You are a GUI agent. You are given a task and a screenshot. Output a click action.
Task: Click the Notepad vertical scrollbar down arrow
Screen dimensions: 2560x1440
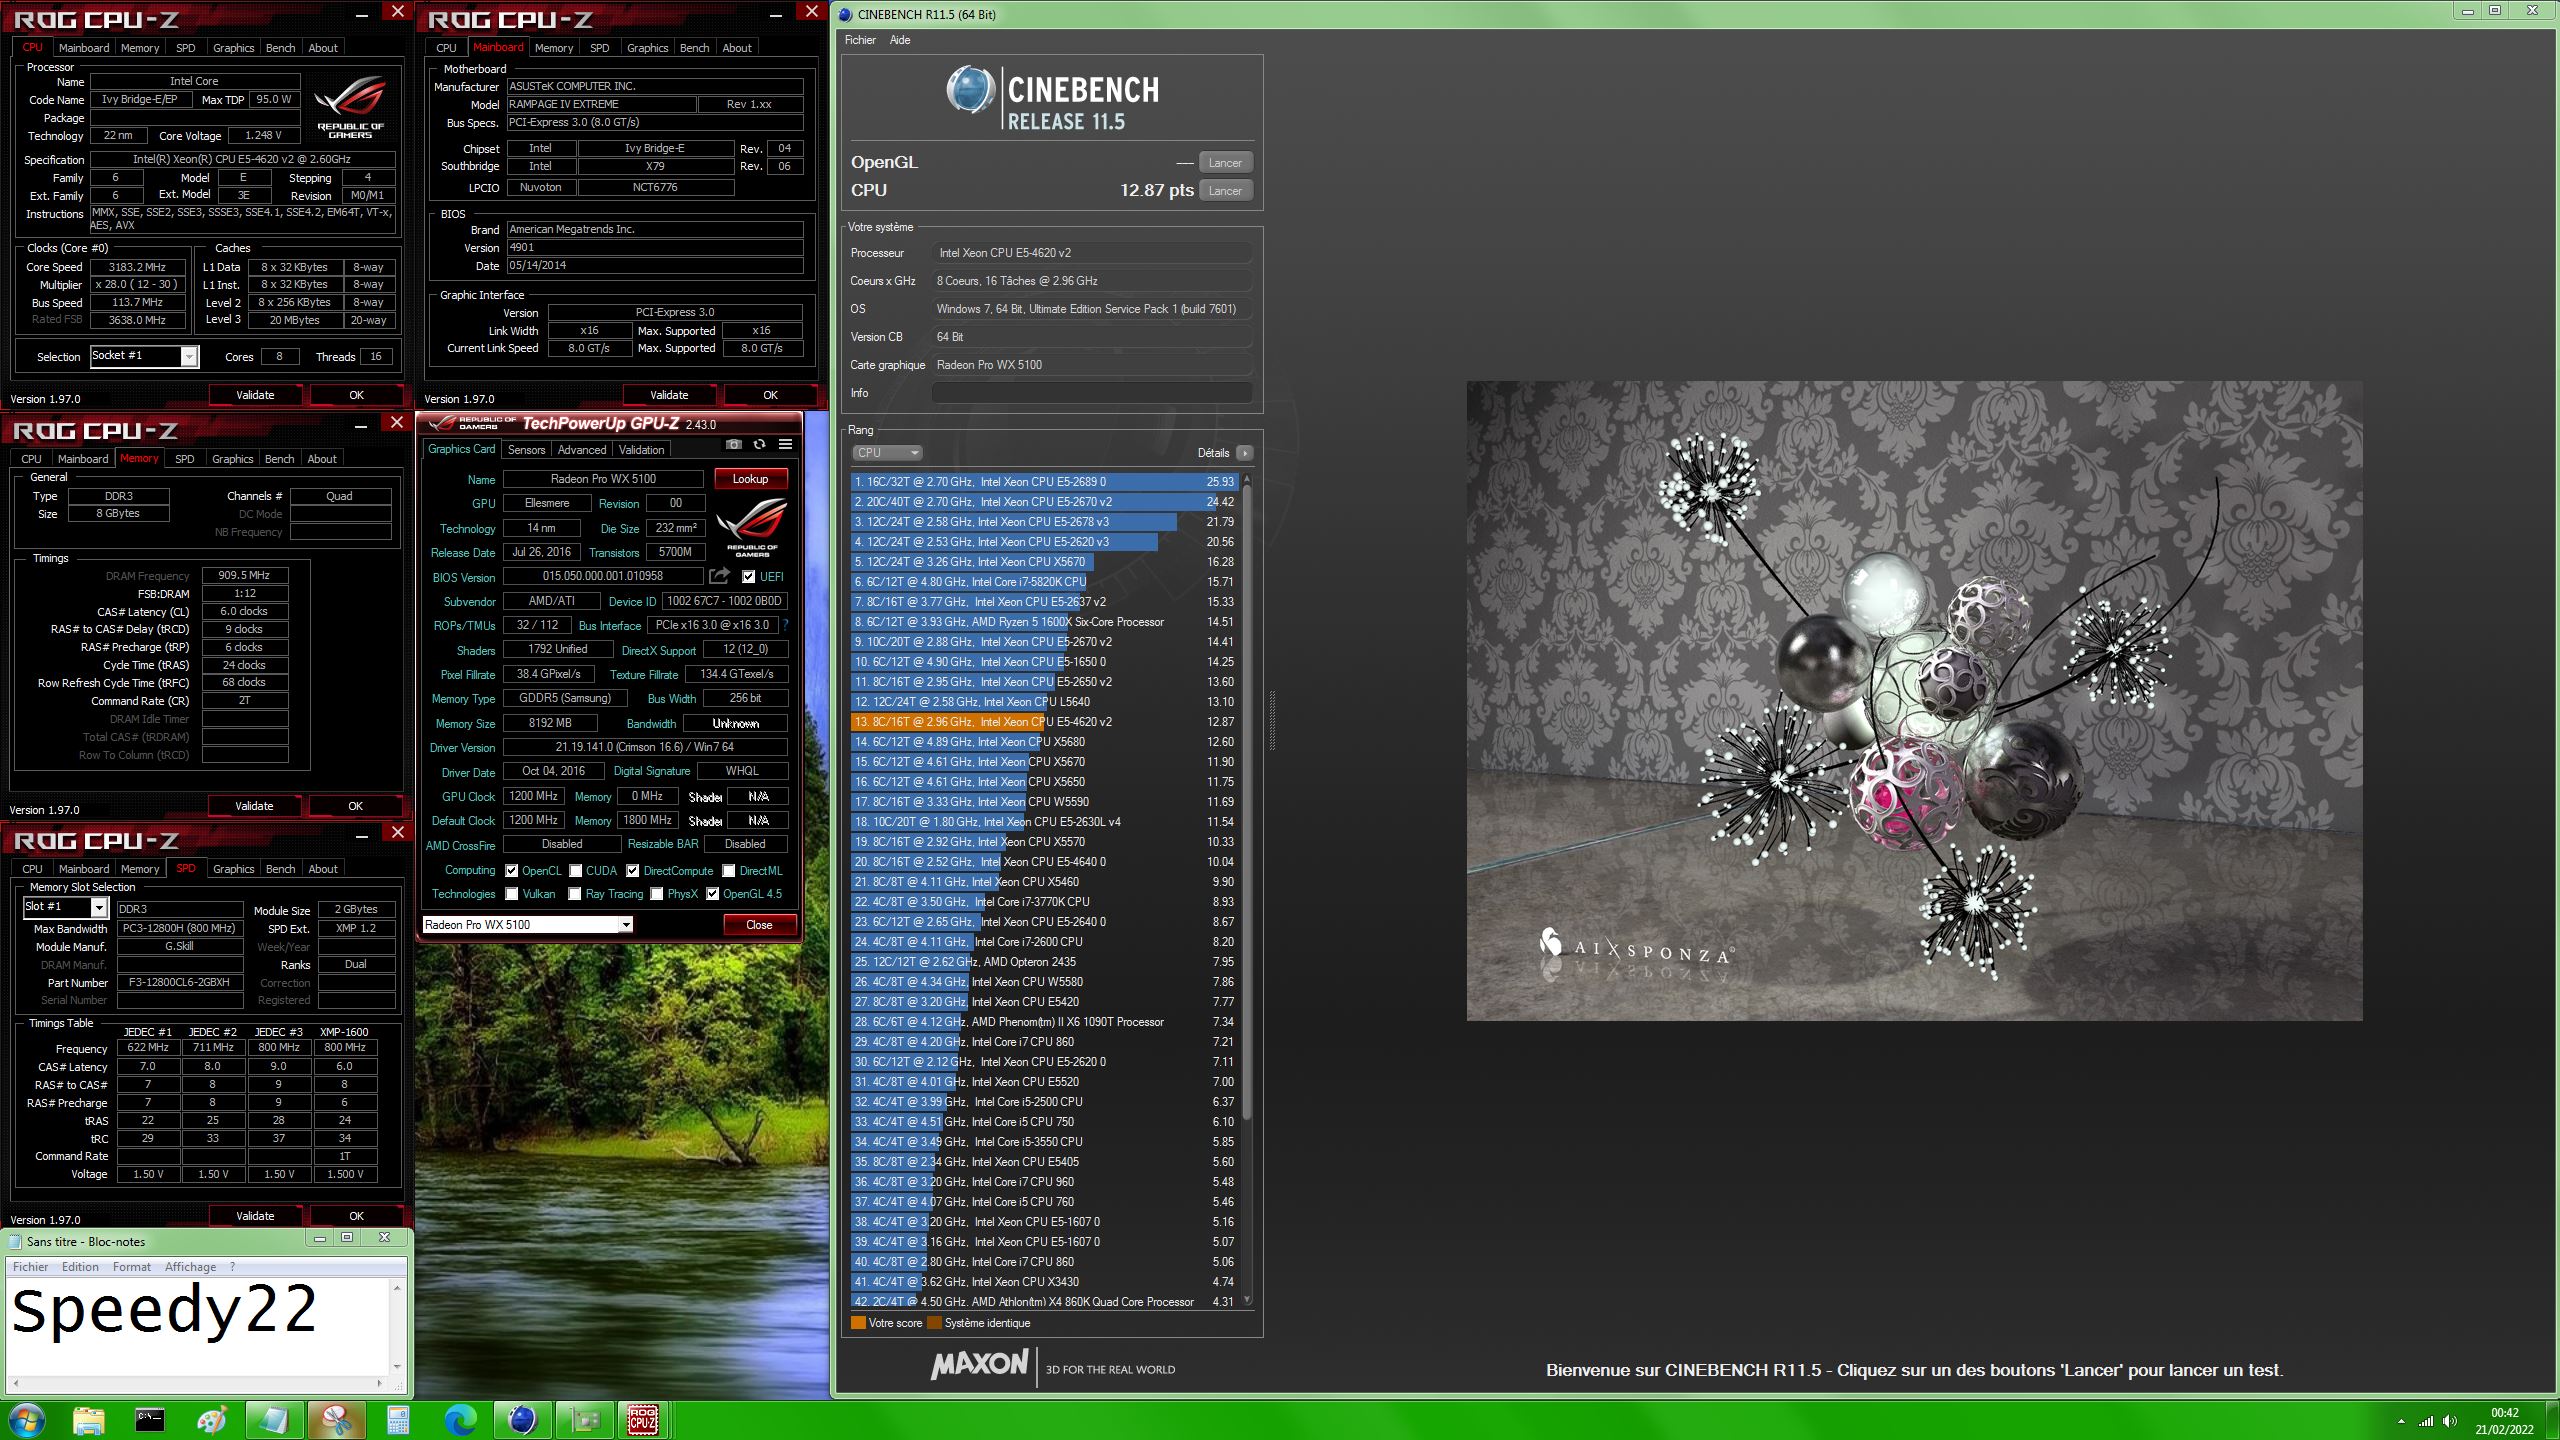(x=397, y=1367)
